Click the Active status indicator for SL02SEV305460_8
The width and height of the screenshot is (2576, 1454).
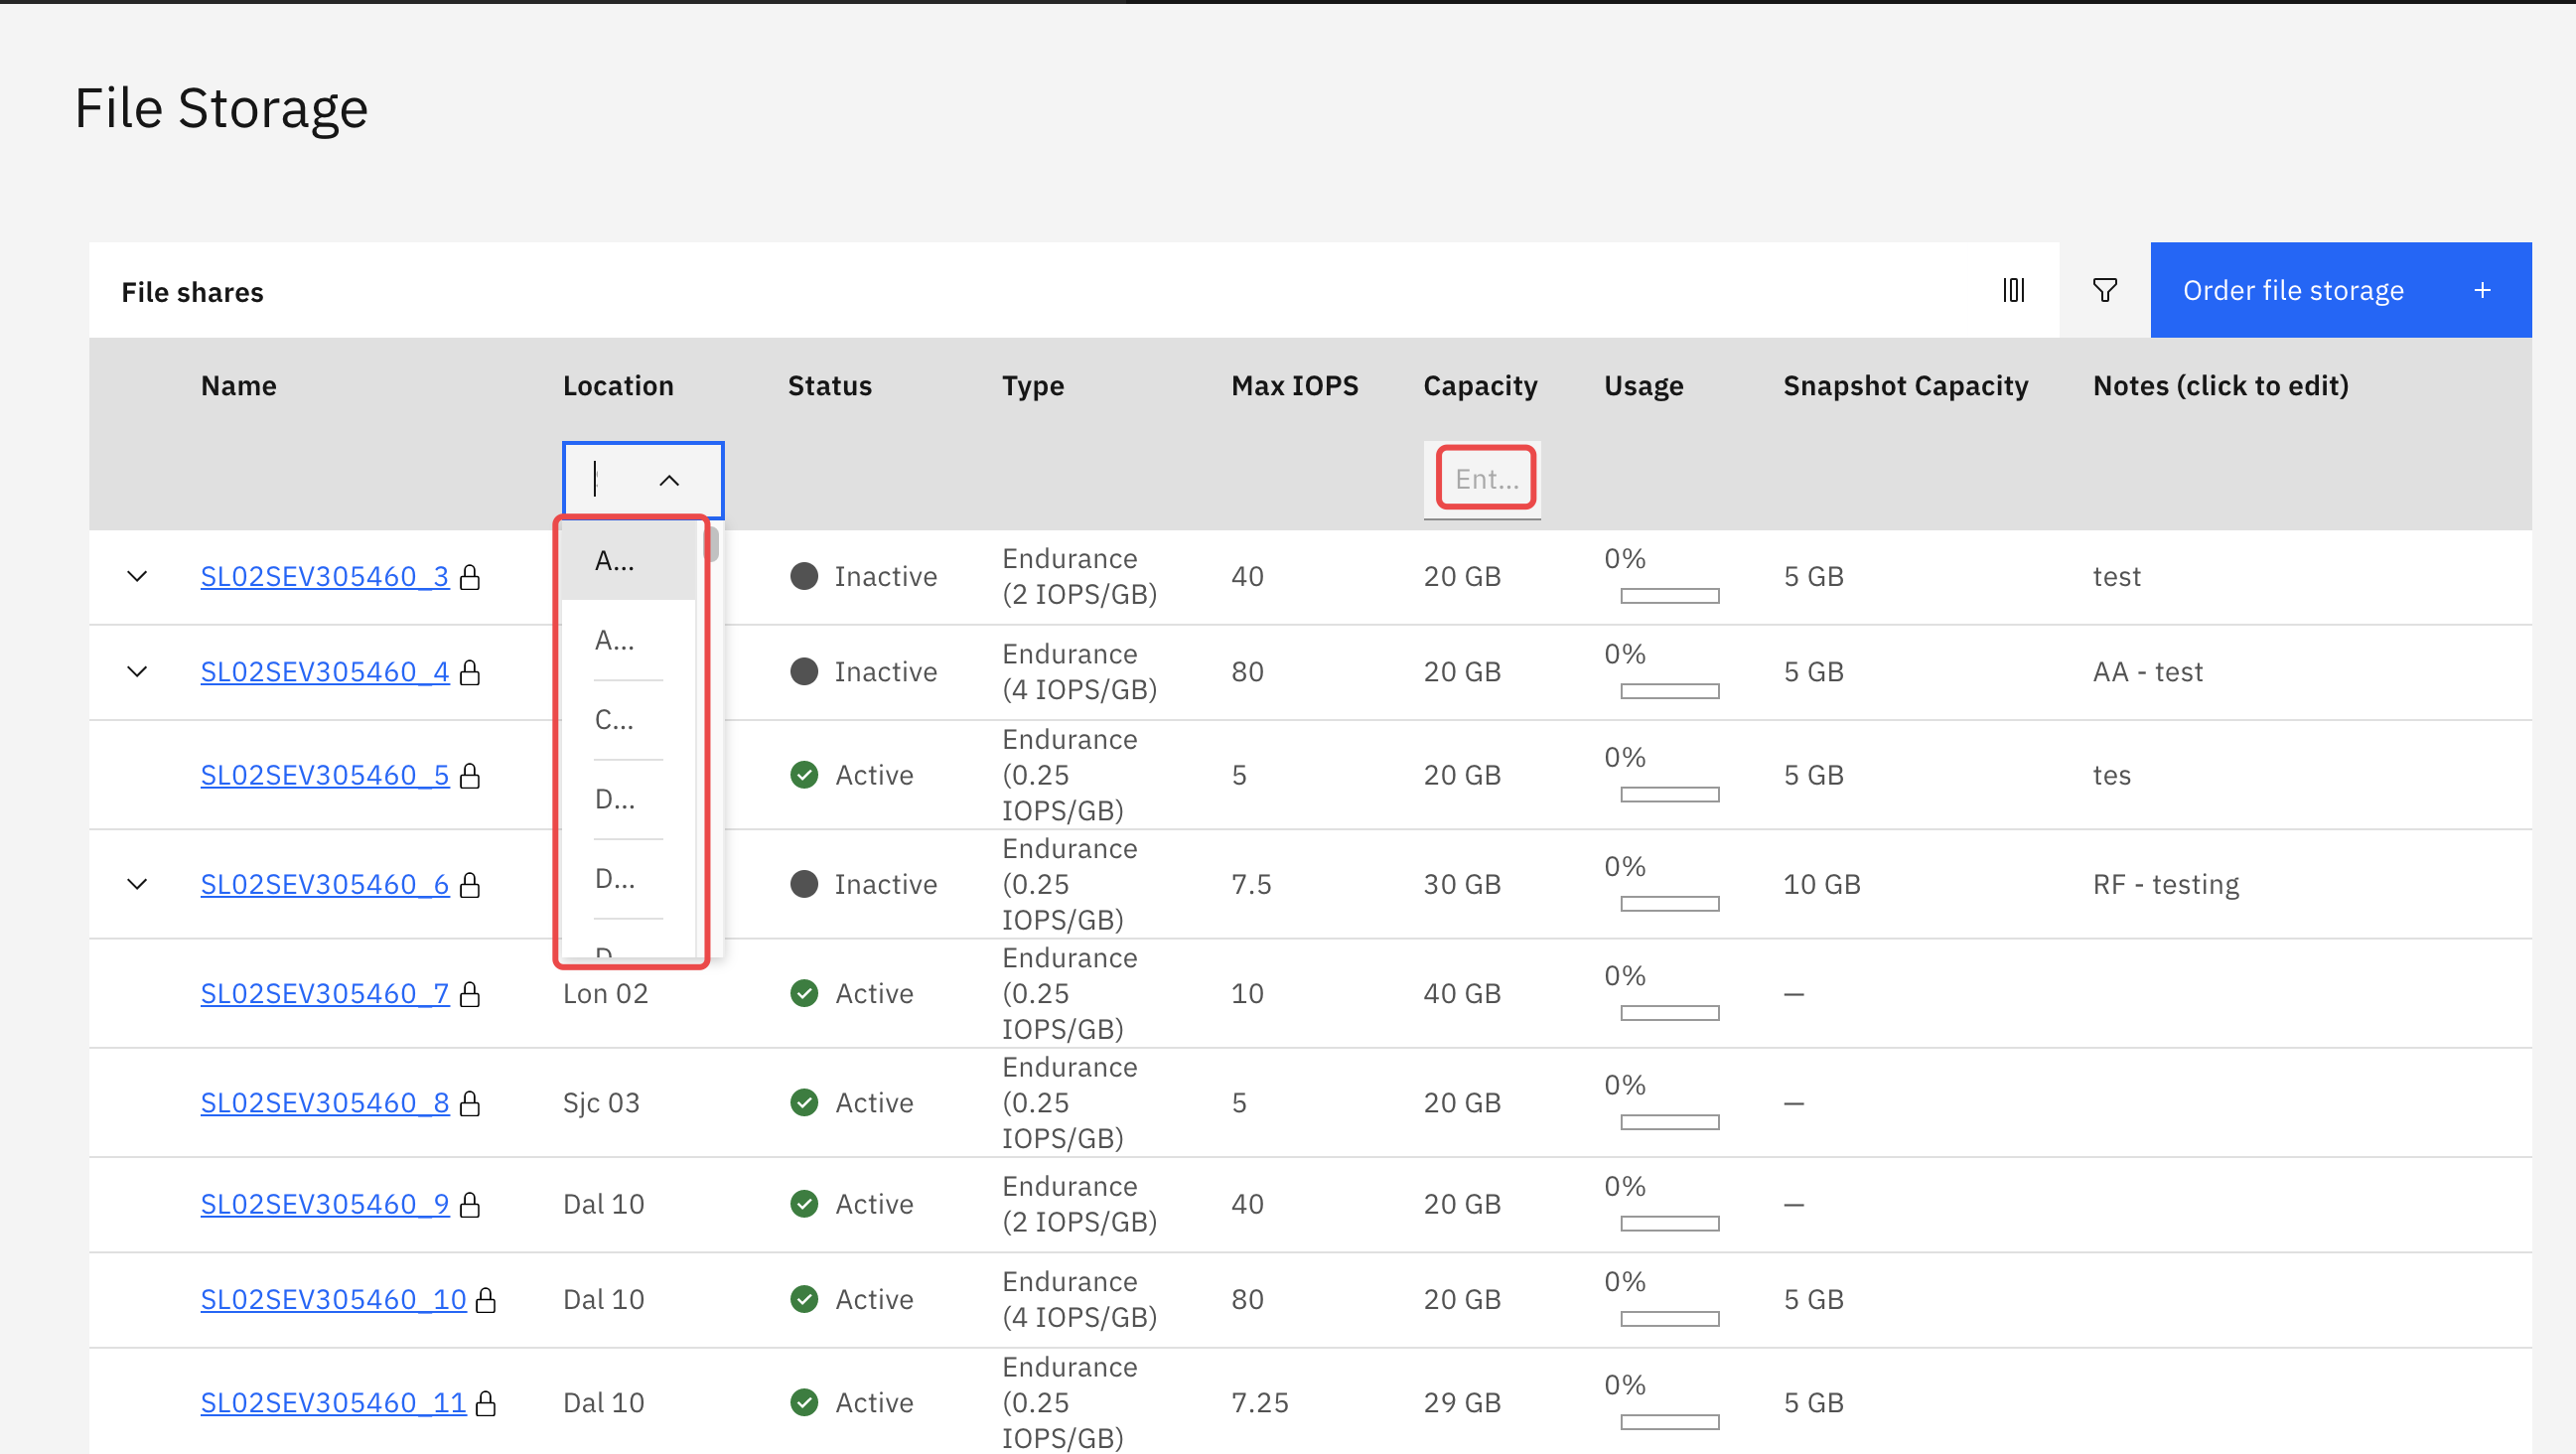pos(804,1102)
